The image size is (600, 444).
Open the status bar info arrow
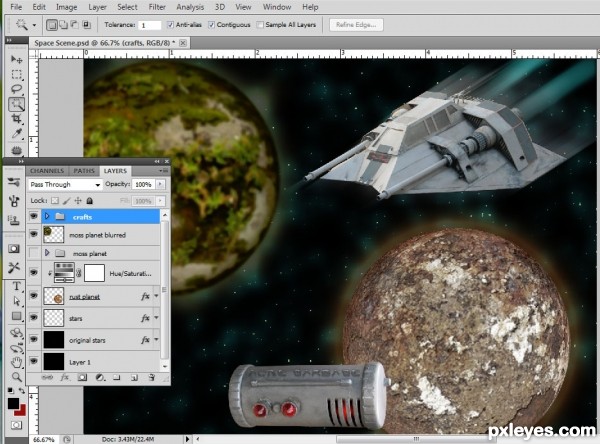pos(188,439)
